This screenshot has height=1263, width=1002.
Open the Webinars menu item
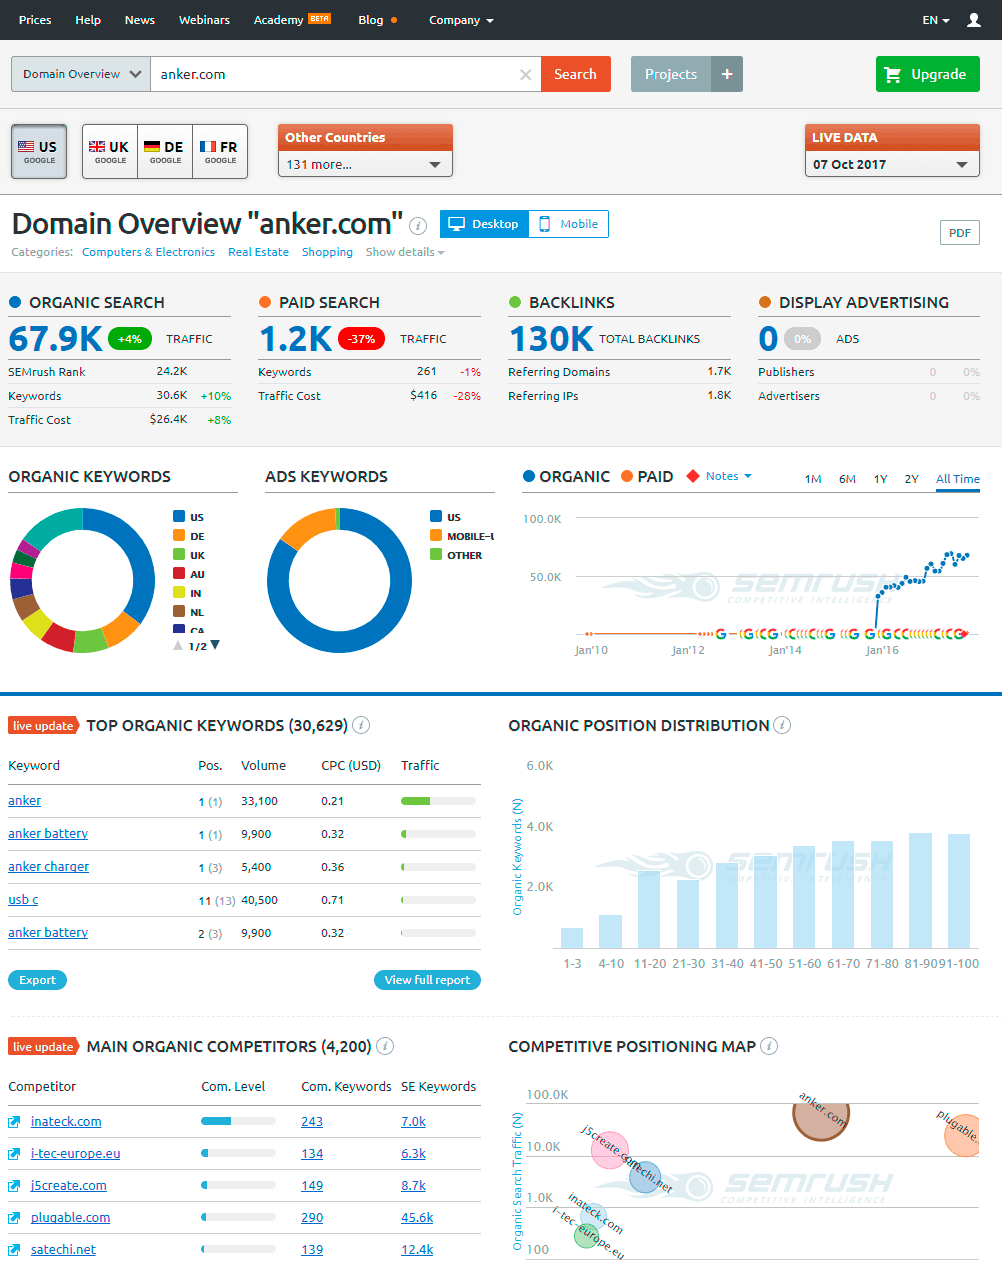coord(204,20)
